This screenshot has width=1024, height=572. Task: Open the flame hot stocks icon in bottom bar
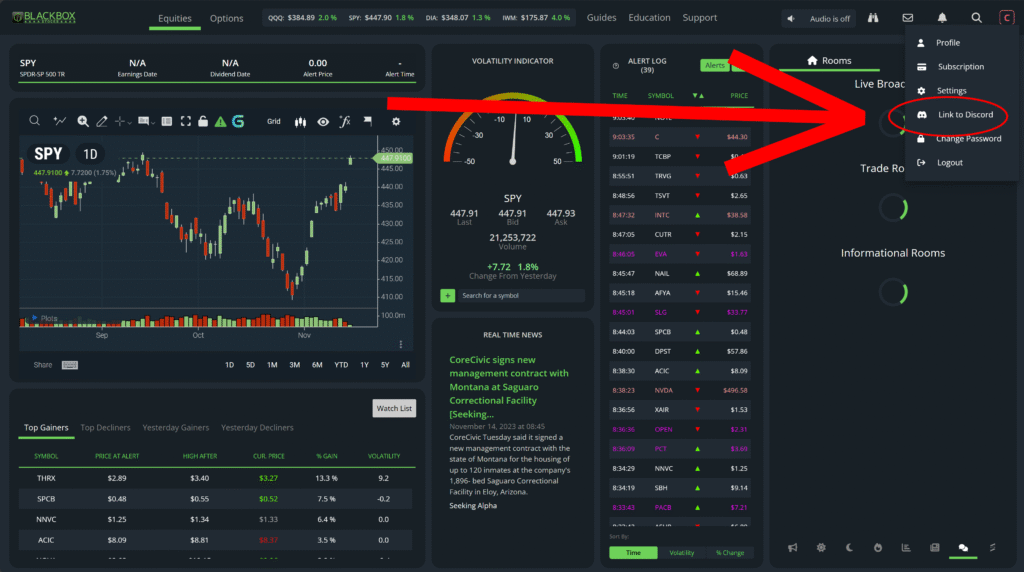[x=878, y=548]
